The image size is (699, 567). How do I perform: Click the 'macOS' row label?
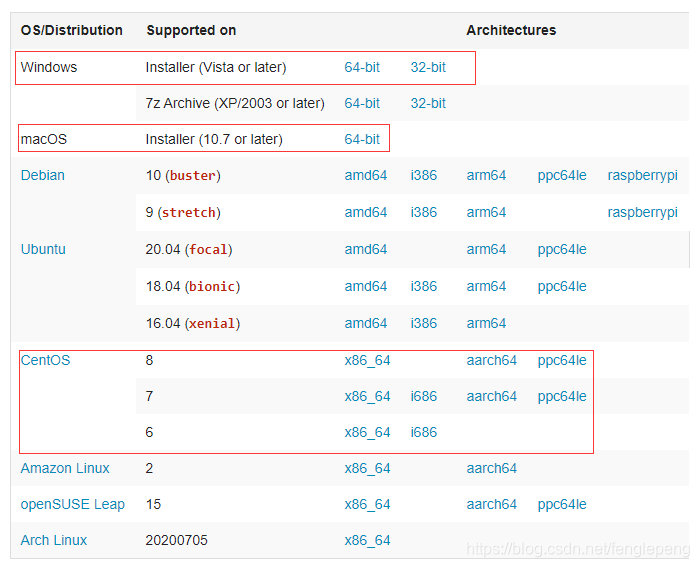pos(44,140)
